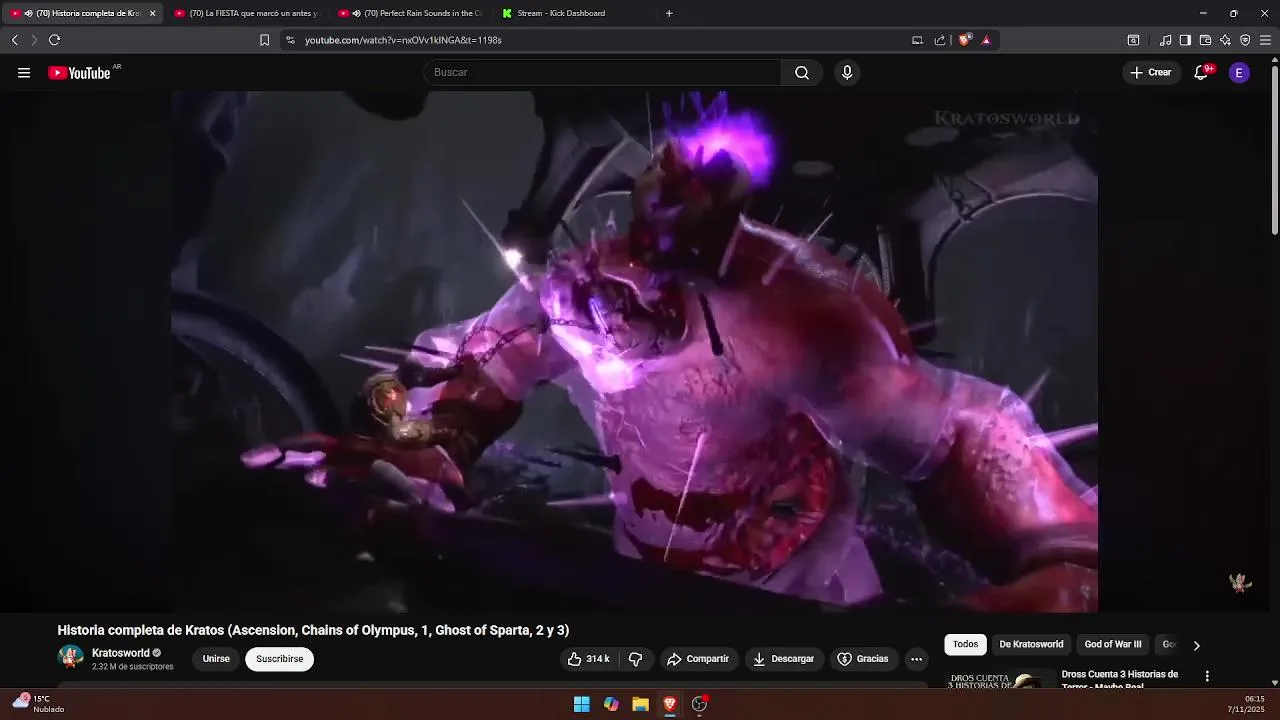
Task: Open Brave browser taskbar icon
Action: pos(670,704)
